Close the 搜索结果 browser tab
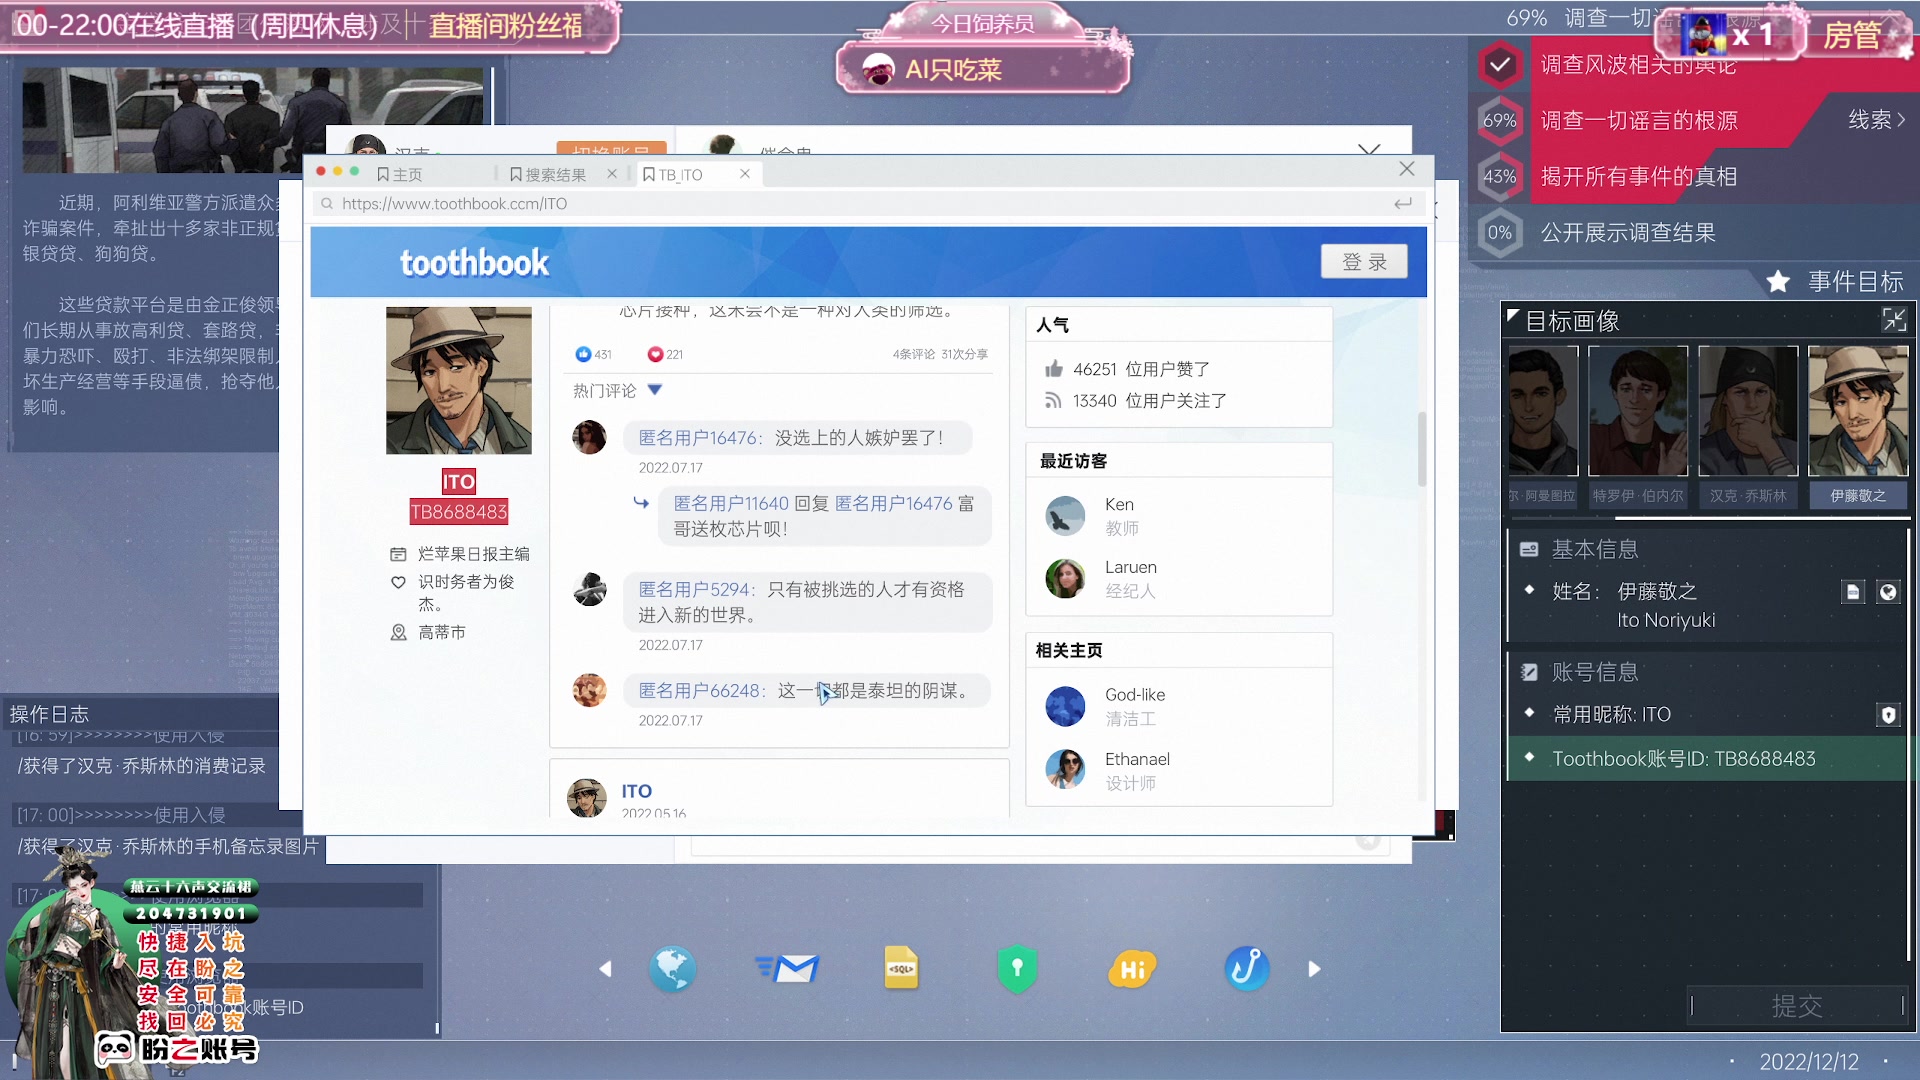 pyautogui.click(x=612, y=174)
